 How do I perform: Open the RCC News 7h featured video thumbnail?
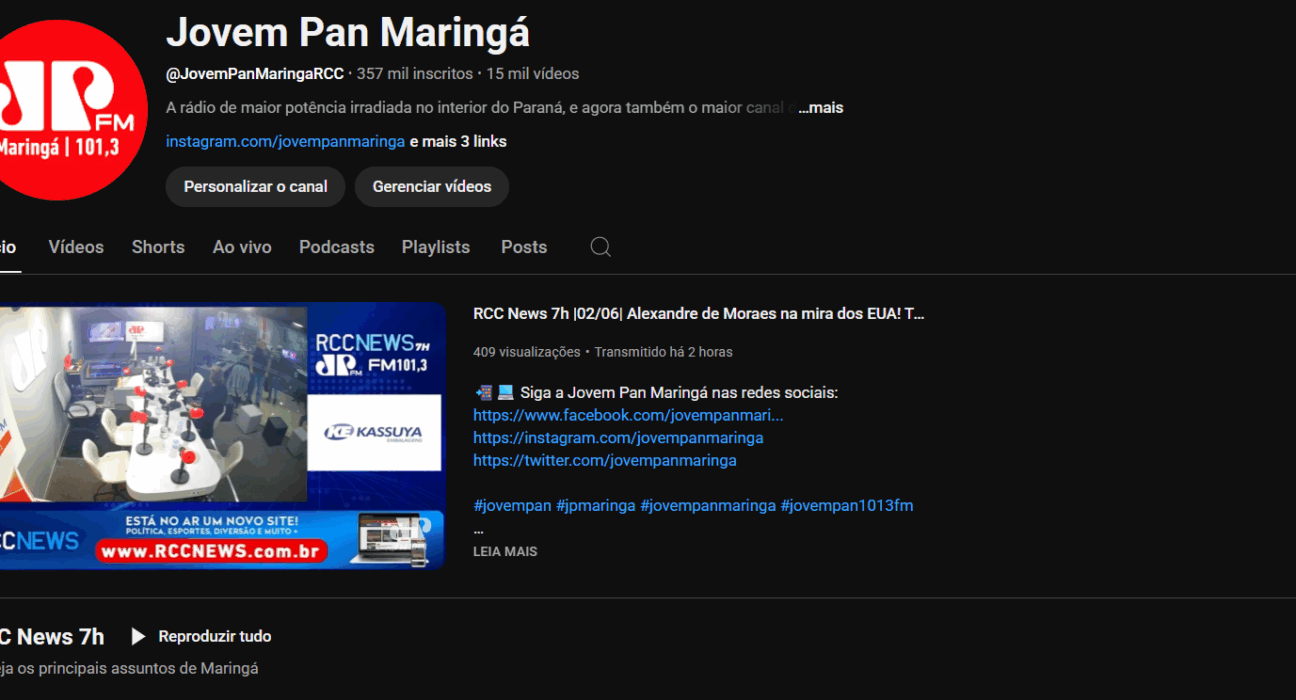pyautogui.click(x=222, y=436)
